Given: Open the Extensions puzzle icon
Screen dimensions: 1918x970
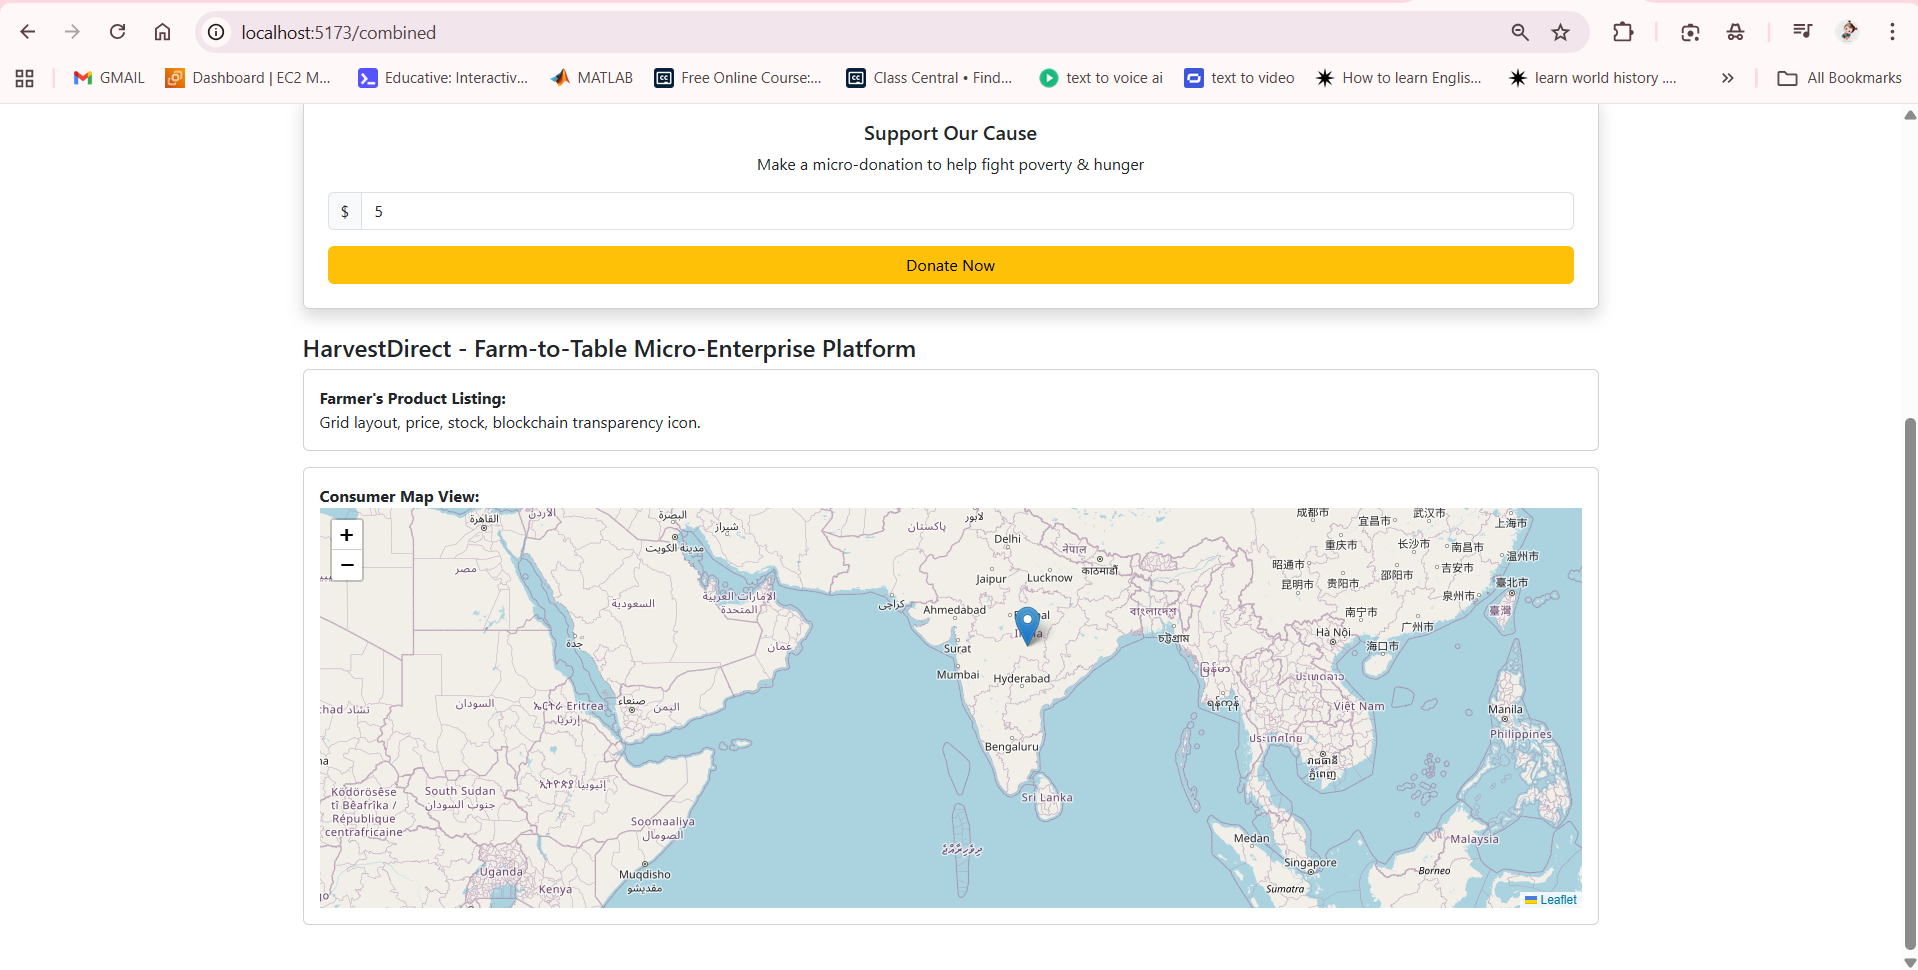Looking at the screenshot, I should [1623, 32].
